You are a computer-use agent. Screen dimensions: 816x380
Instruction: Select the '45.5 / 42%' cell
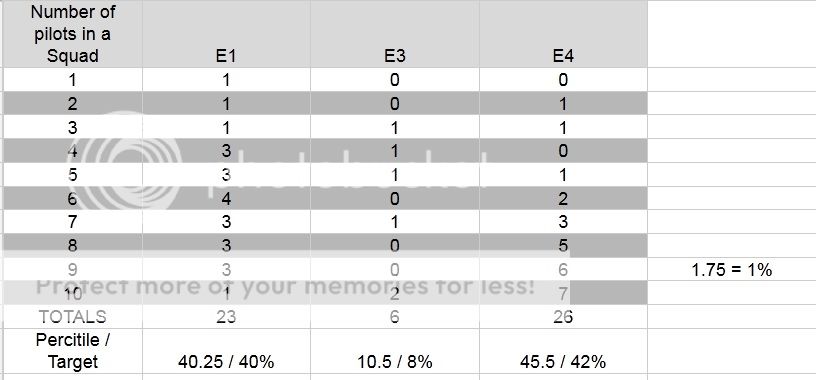tap(563, 351)
